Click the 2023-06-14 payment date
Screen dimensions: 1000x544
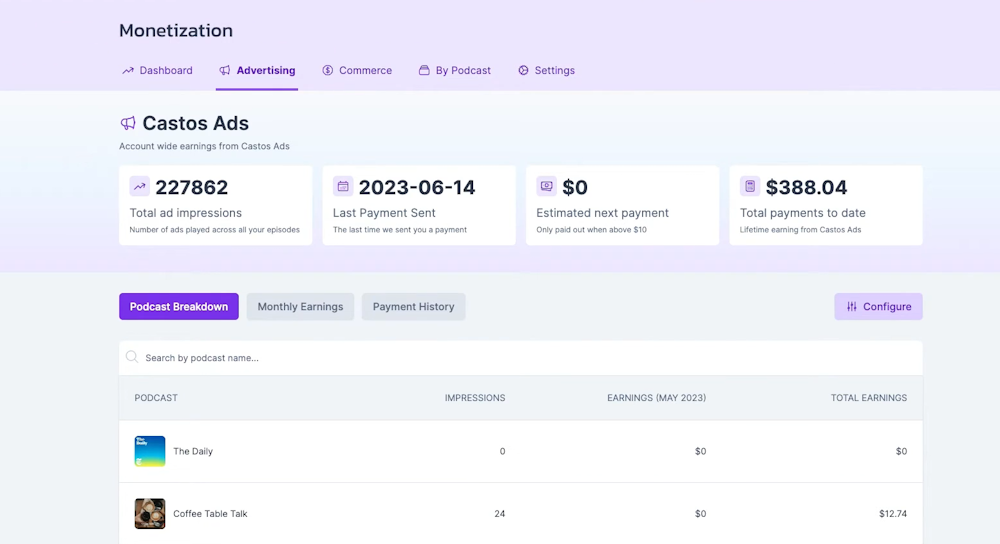417,187
